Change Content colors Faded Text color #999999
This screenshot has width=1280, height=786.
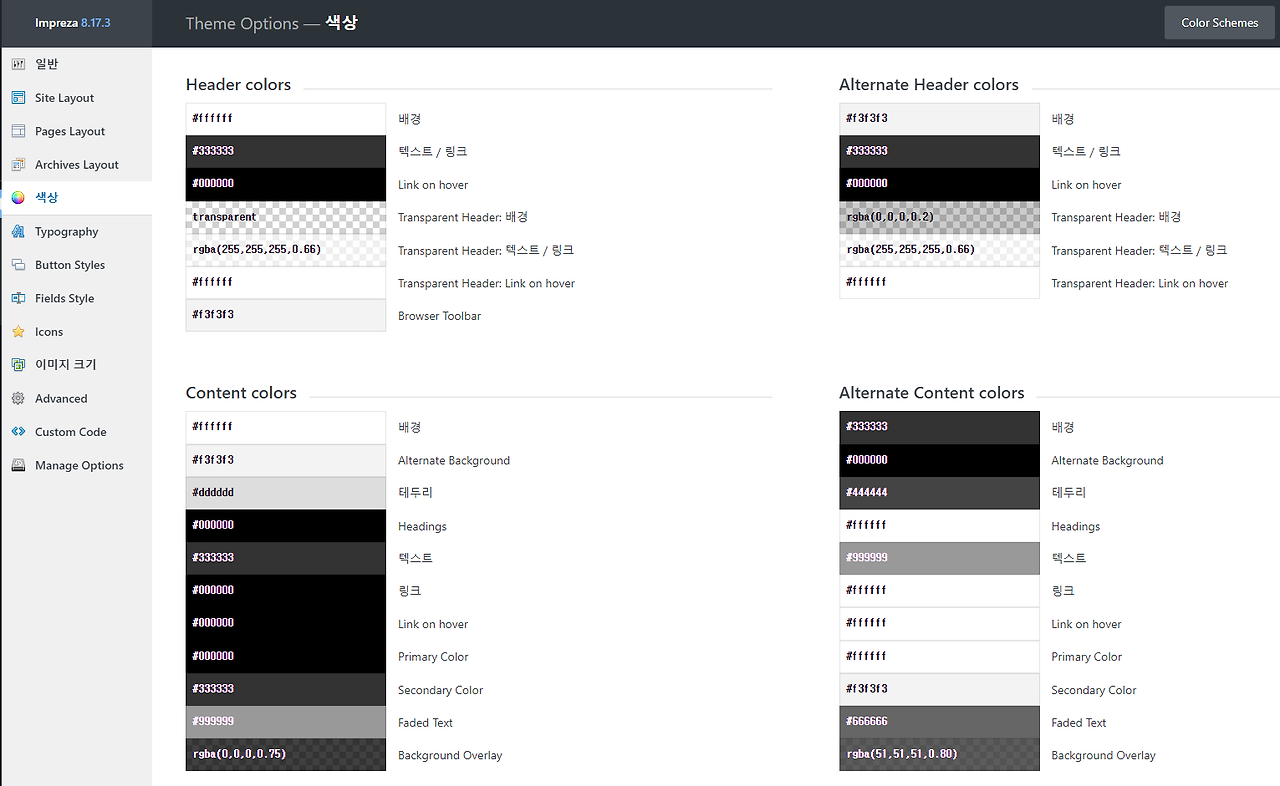point(286,722)
